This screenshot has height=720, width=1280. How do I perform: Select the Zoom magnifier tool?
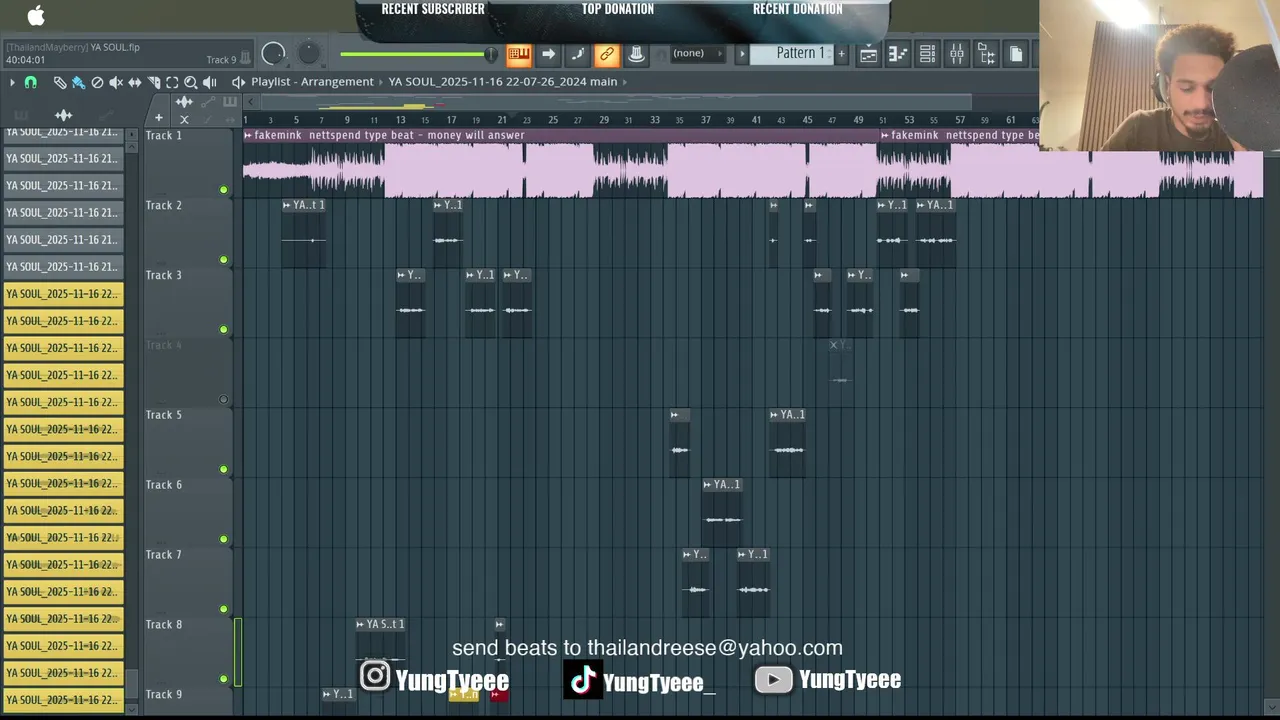[191, 82]
